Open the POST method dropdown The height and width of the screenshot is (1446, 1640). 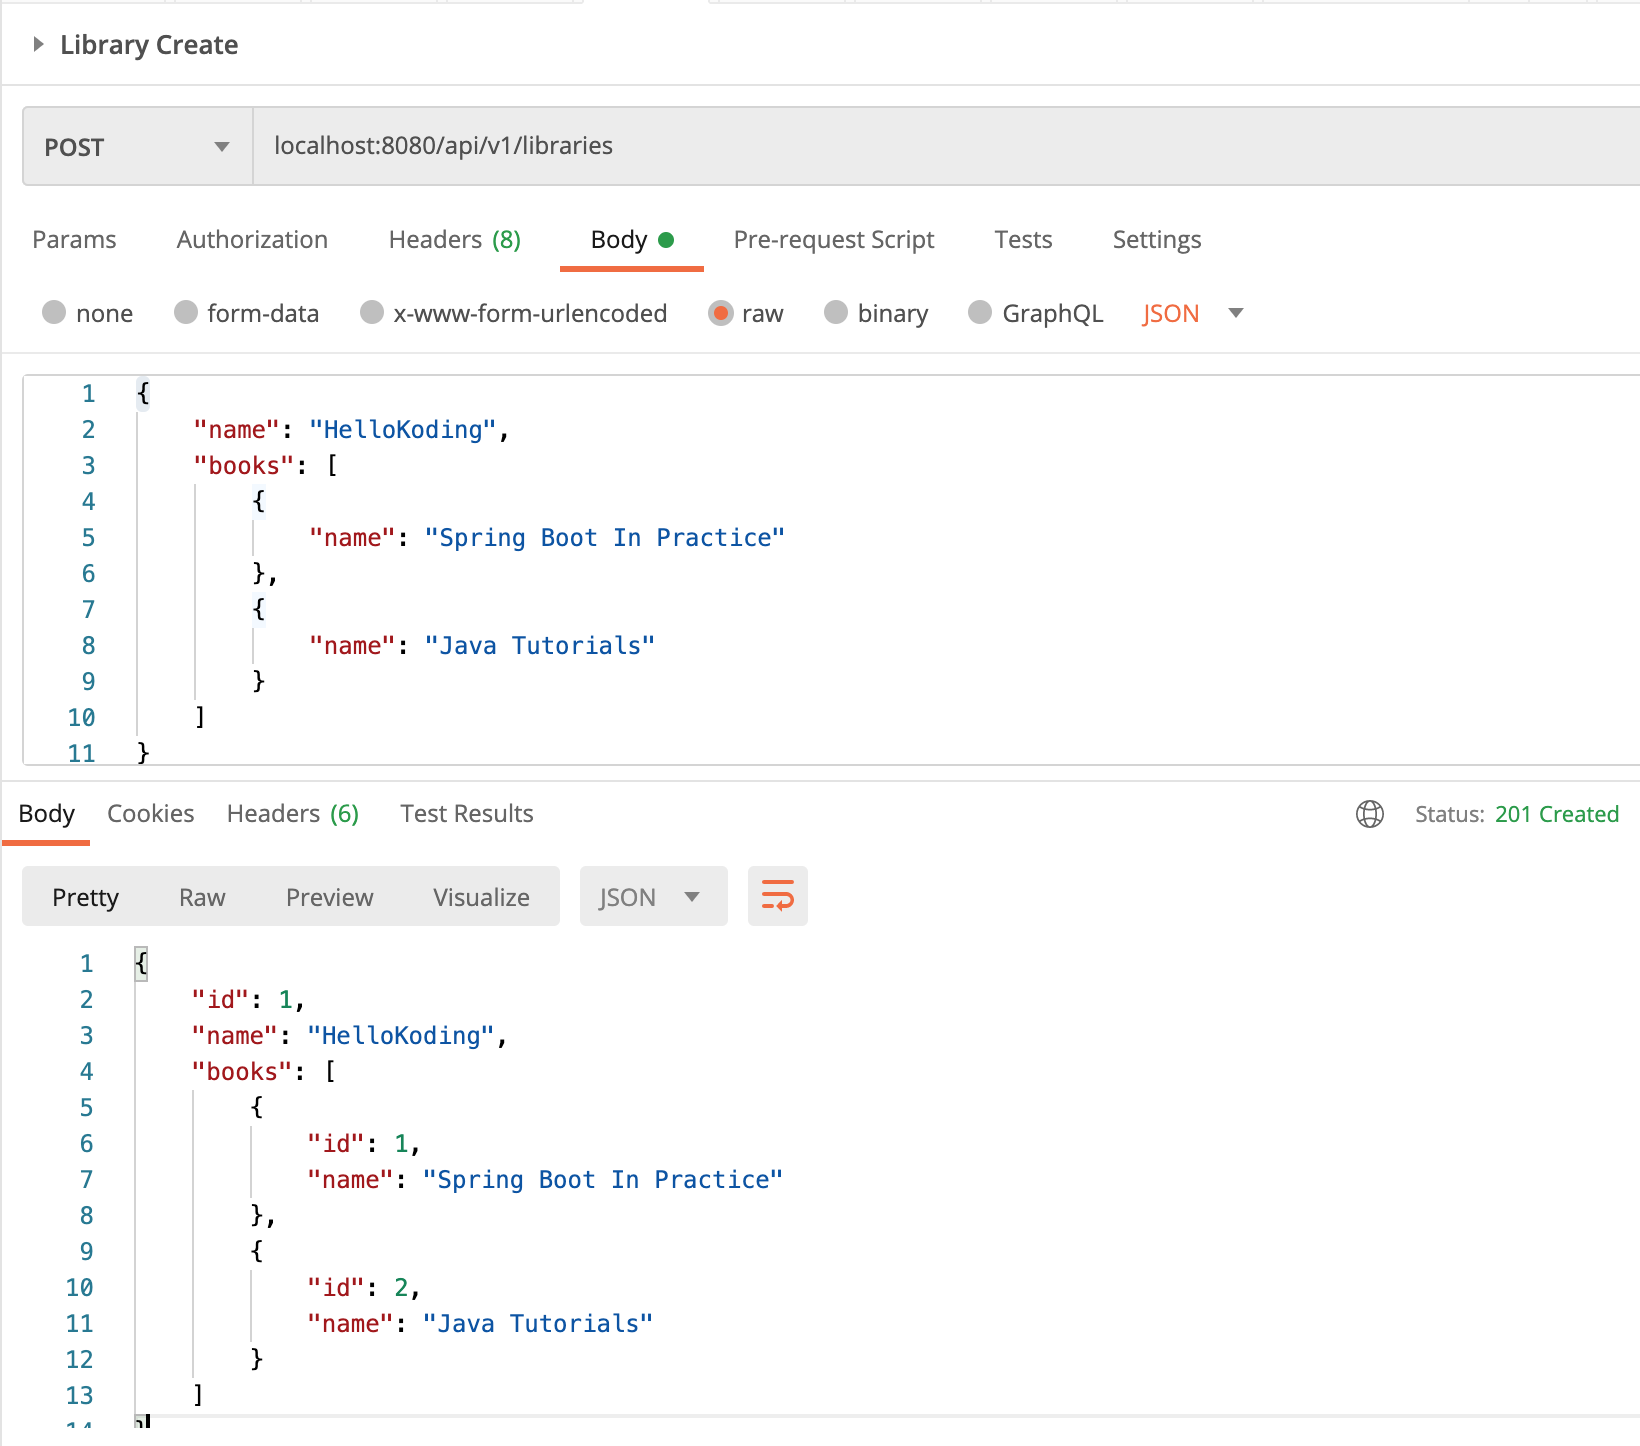(221, 146)
